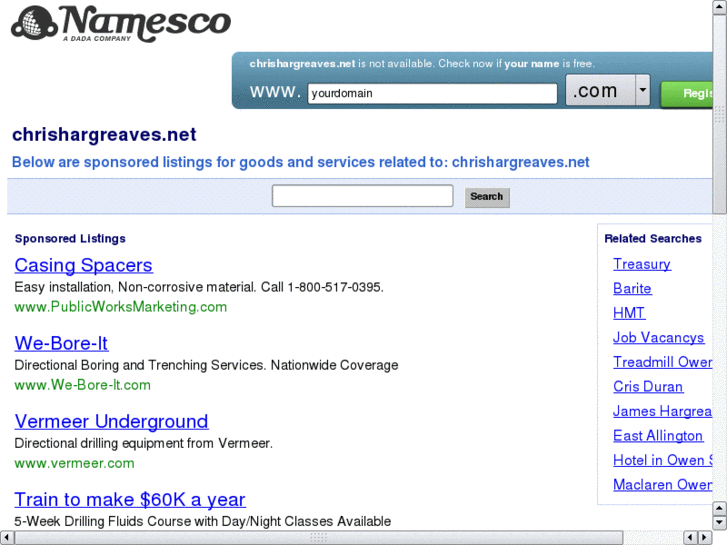Click 'Directional drilling equipment from Vermeer' text
This screenshot has width=727, height=545.
click(x=143, y=443)
